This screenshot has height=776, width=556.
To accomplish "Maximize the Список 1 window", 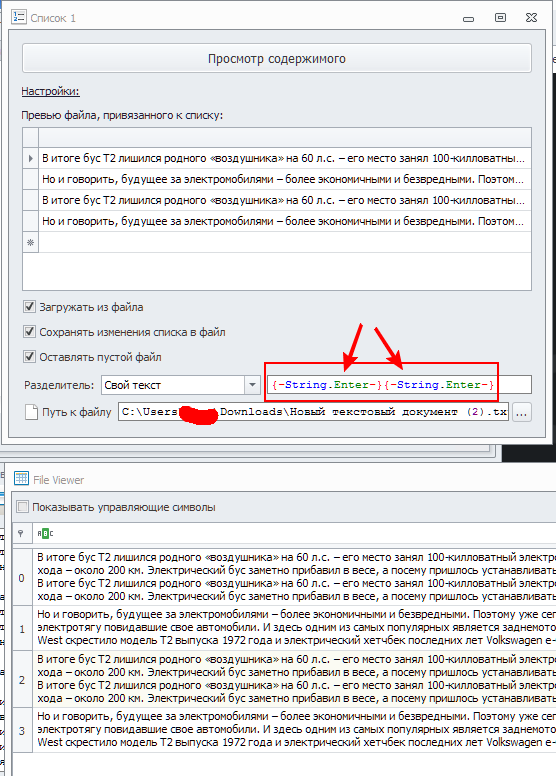I will point(501,18).
